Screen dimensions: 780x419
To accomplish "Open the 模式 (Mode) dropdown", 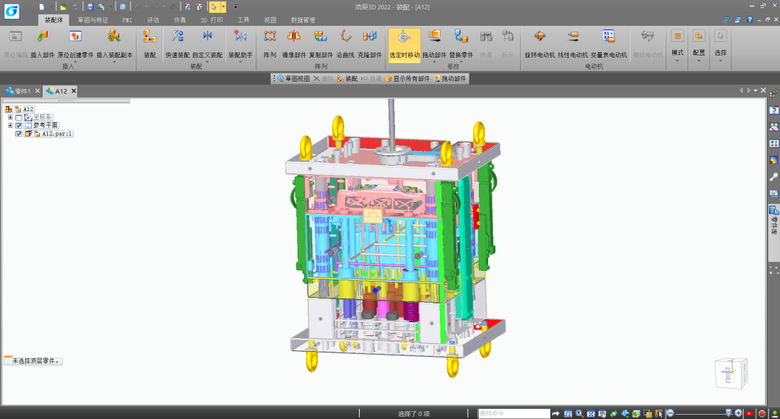I will [677, 52].
